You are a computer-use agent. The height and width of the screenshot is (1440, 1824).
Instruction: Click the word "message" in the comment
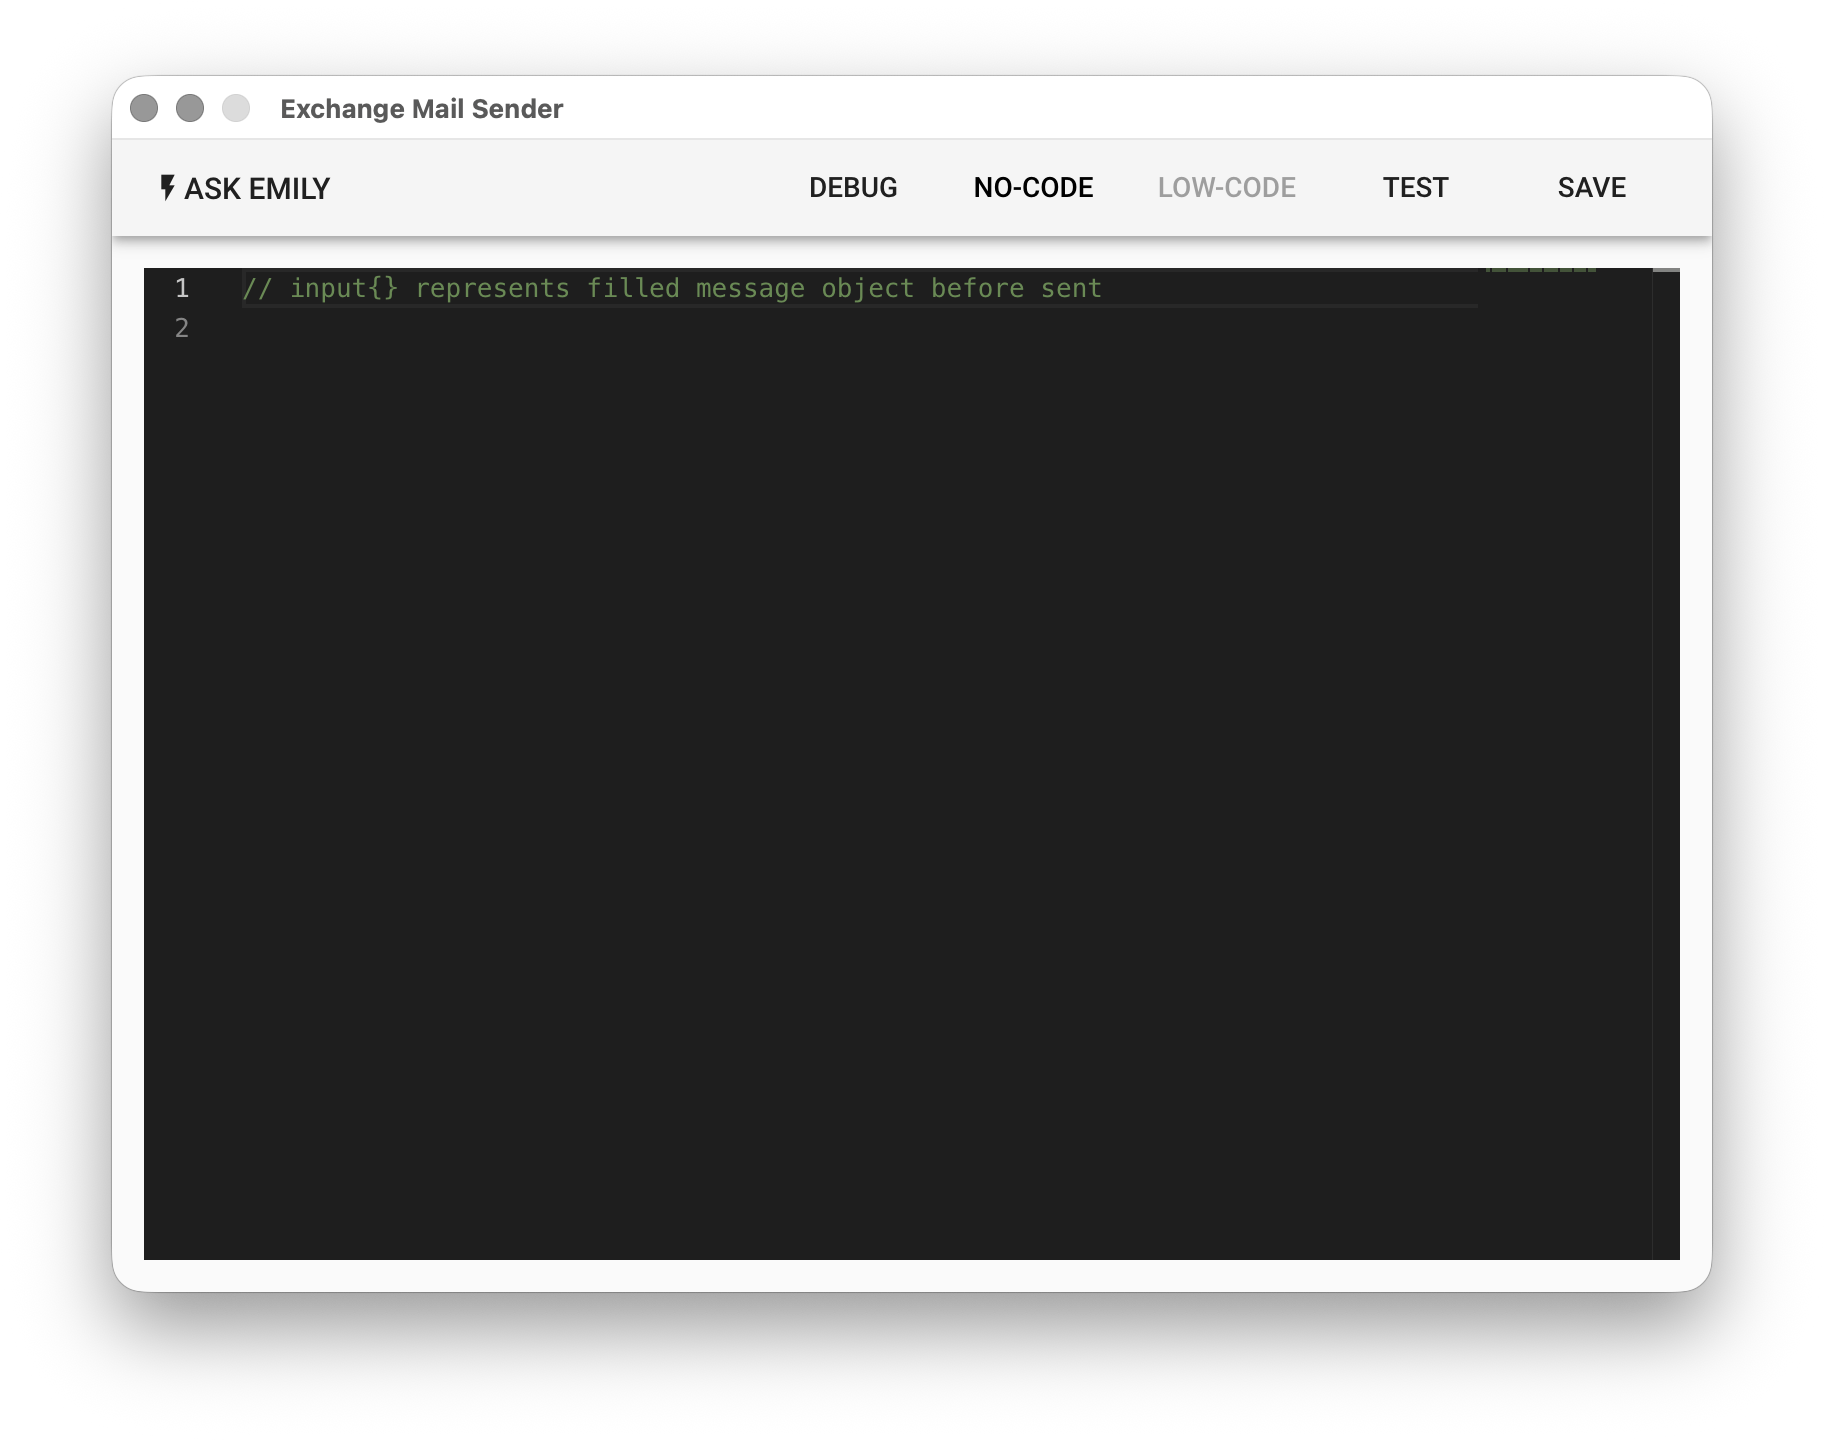tap(750, 289)
